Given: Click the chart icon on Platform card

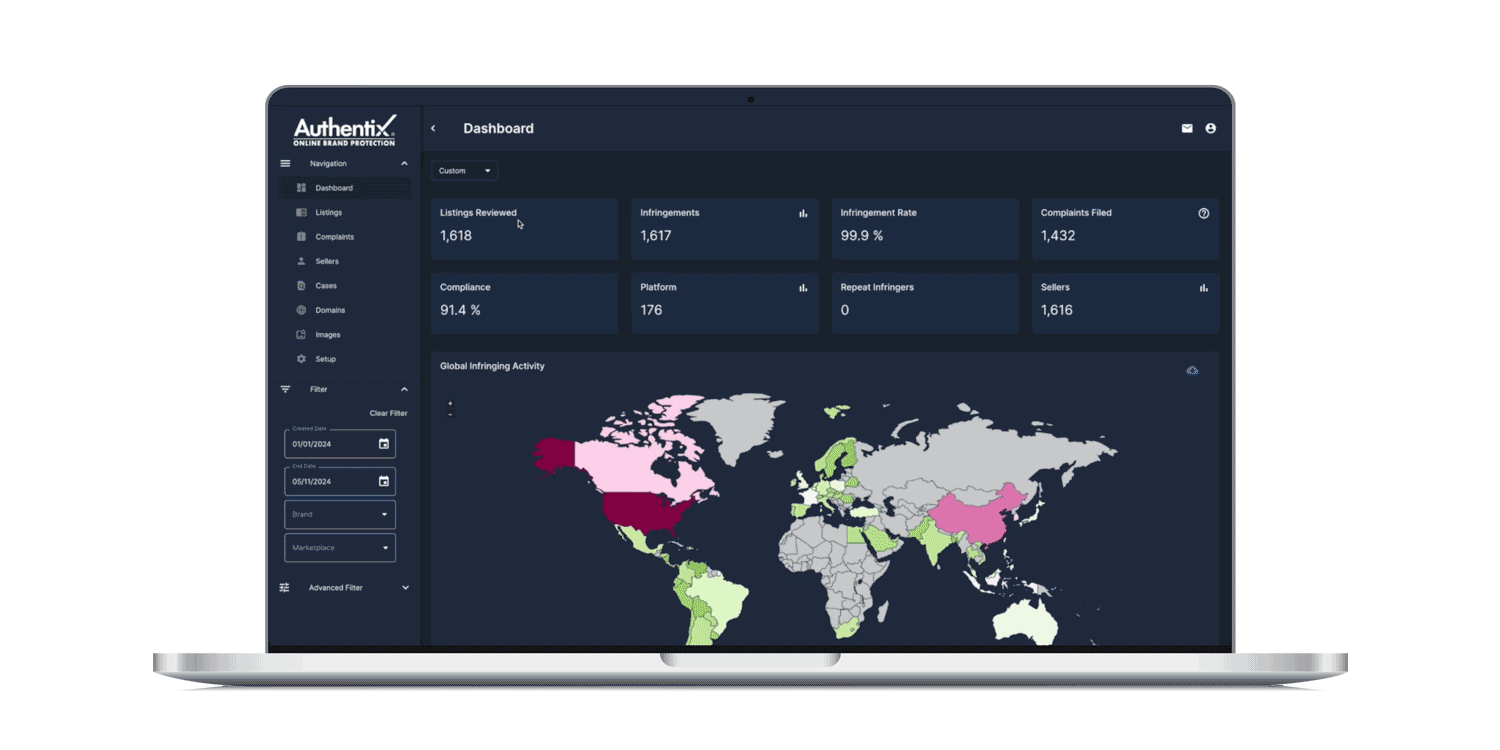Looking at the screenshot, I should (803, 288).
